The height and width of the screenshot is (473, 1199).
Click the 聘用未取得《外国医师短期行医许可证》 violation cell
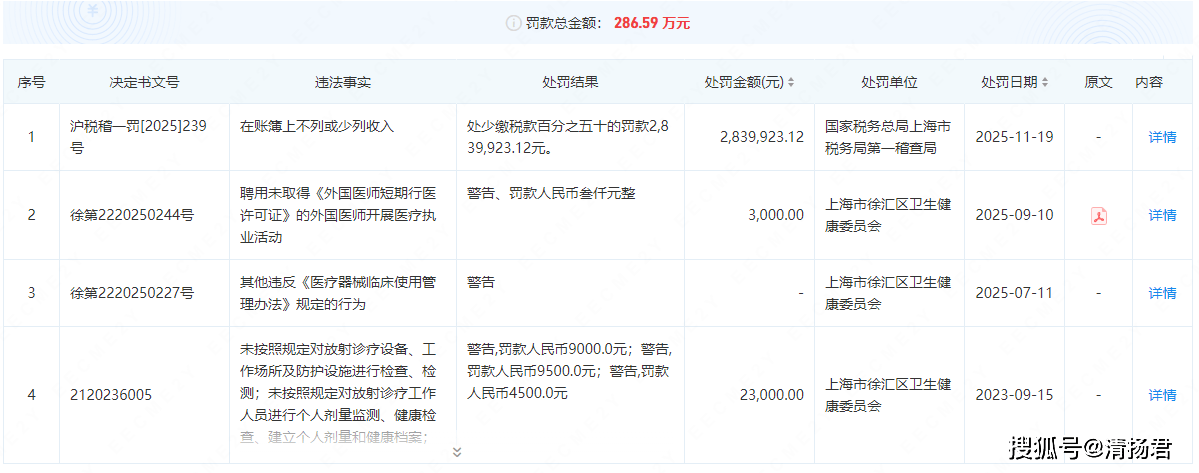(343, 215)
